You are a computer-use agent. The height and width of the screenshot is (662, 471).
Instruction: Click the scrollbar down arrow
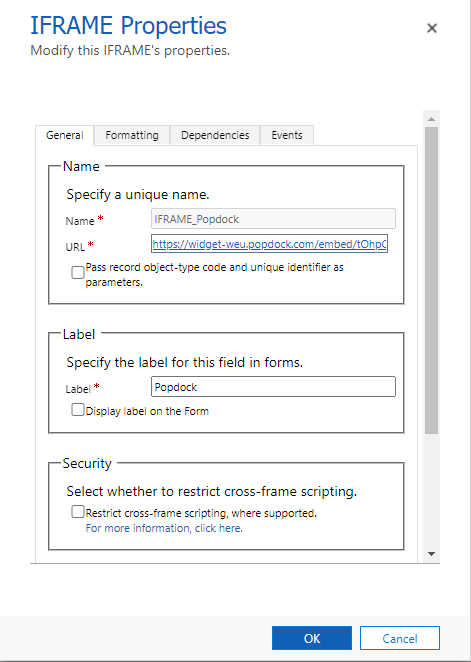tap(431, 554)
